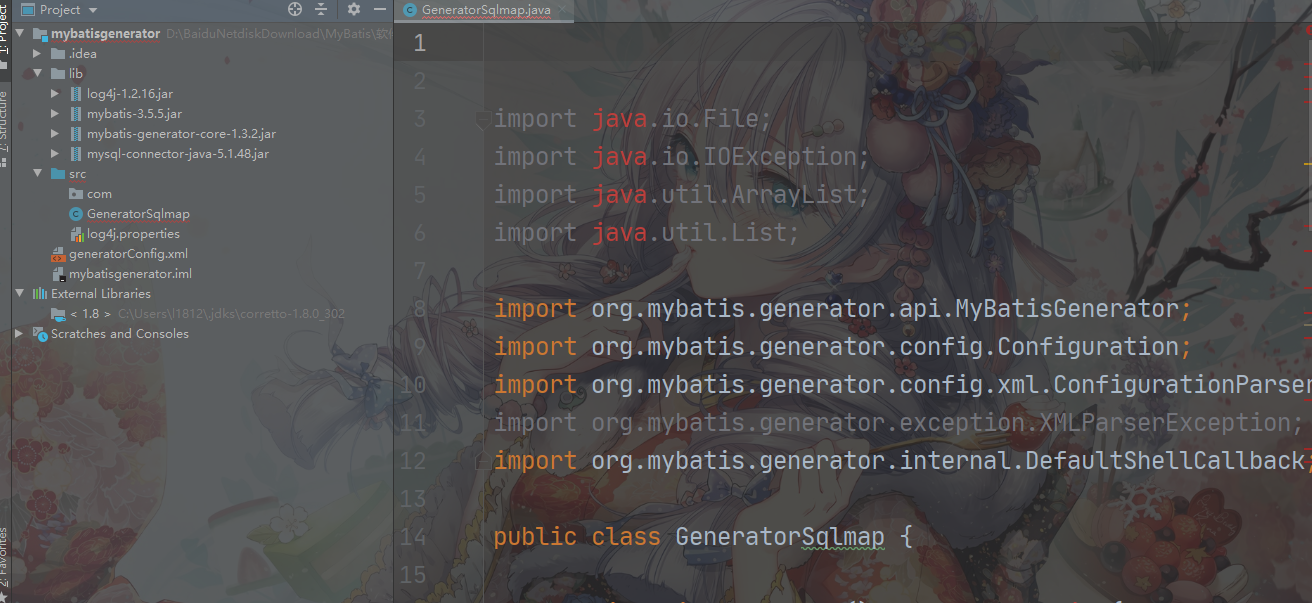Collapse the lib folder
This screenshot has width=1312, height=603.
[38, 74]
